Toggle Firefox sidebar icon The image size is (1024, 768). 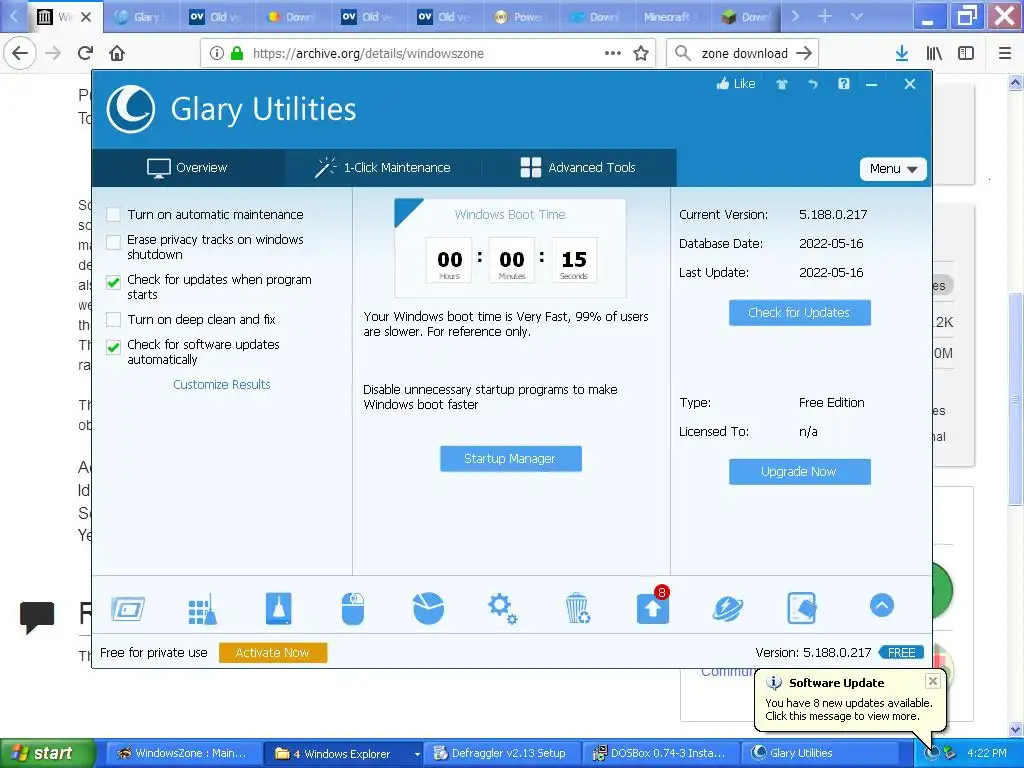[x=966, y=54]
